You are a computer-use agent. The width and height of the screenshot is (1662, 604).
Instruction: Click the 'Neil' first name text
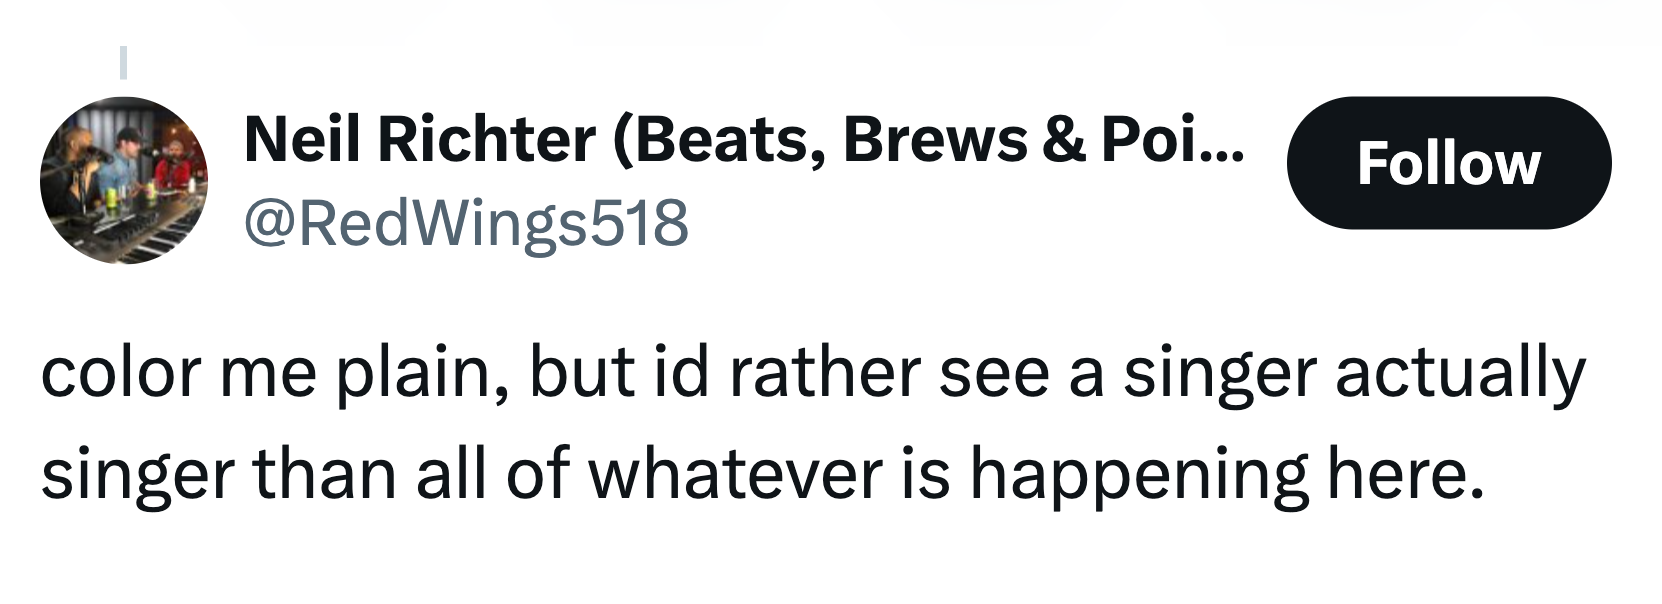[303, 139]
